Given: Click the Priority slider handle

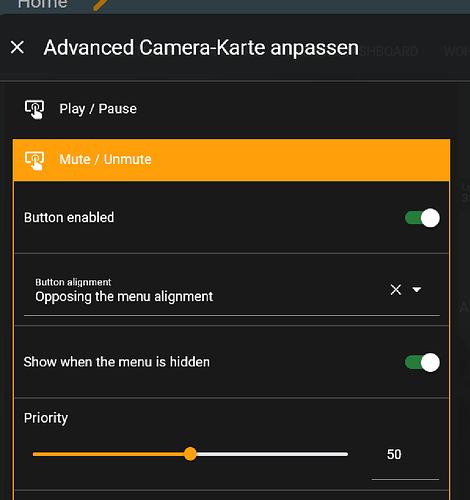Looking at the screenshot, I should pos(190,454).
